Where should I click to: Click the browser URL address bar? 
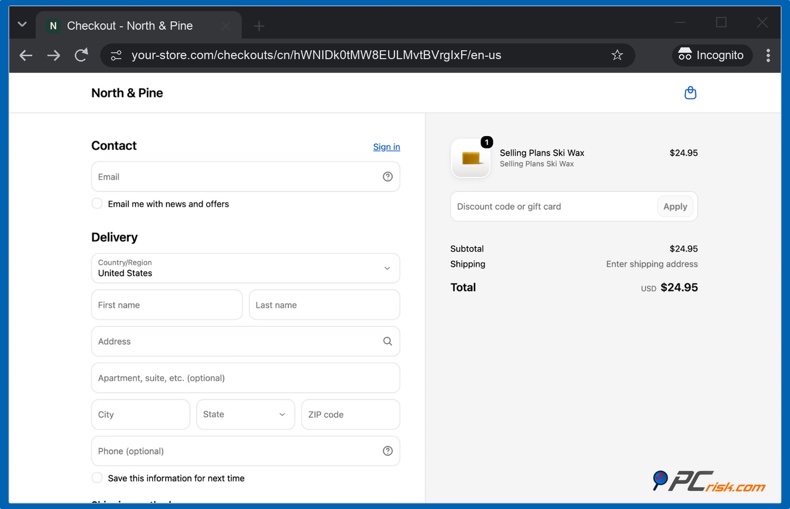(368, 55)
